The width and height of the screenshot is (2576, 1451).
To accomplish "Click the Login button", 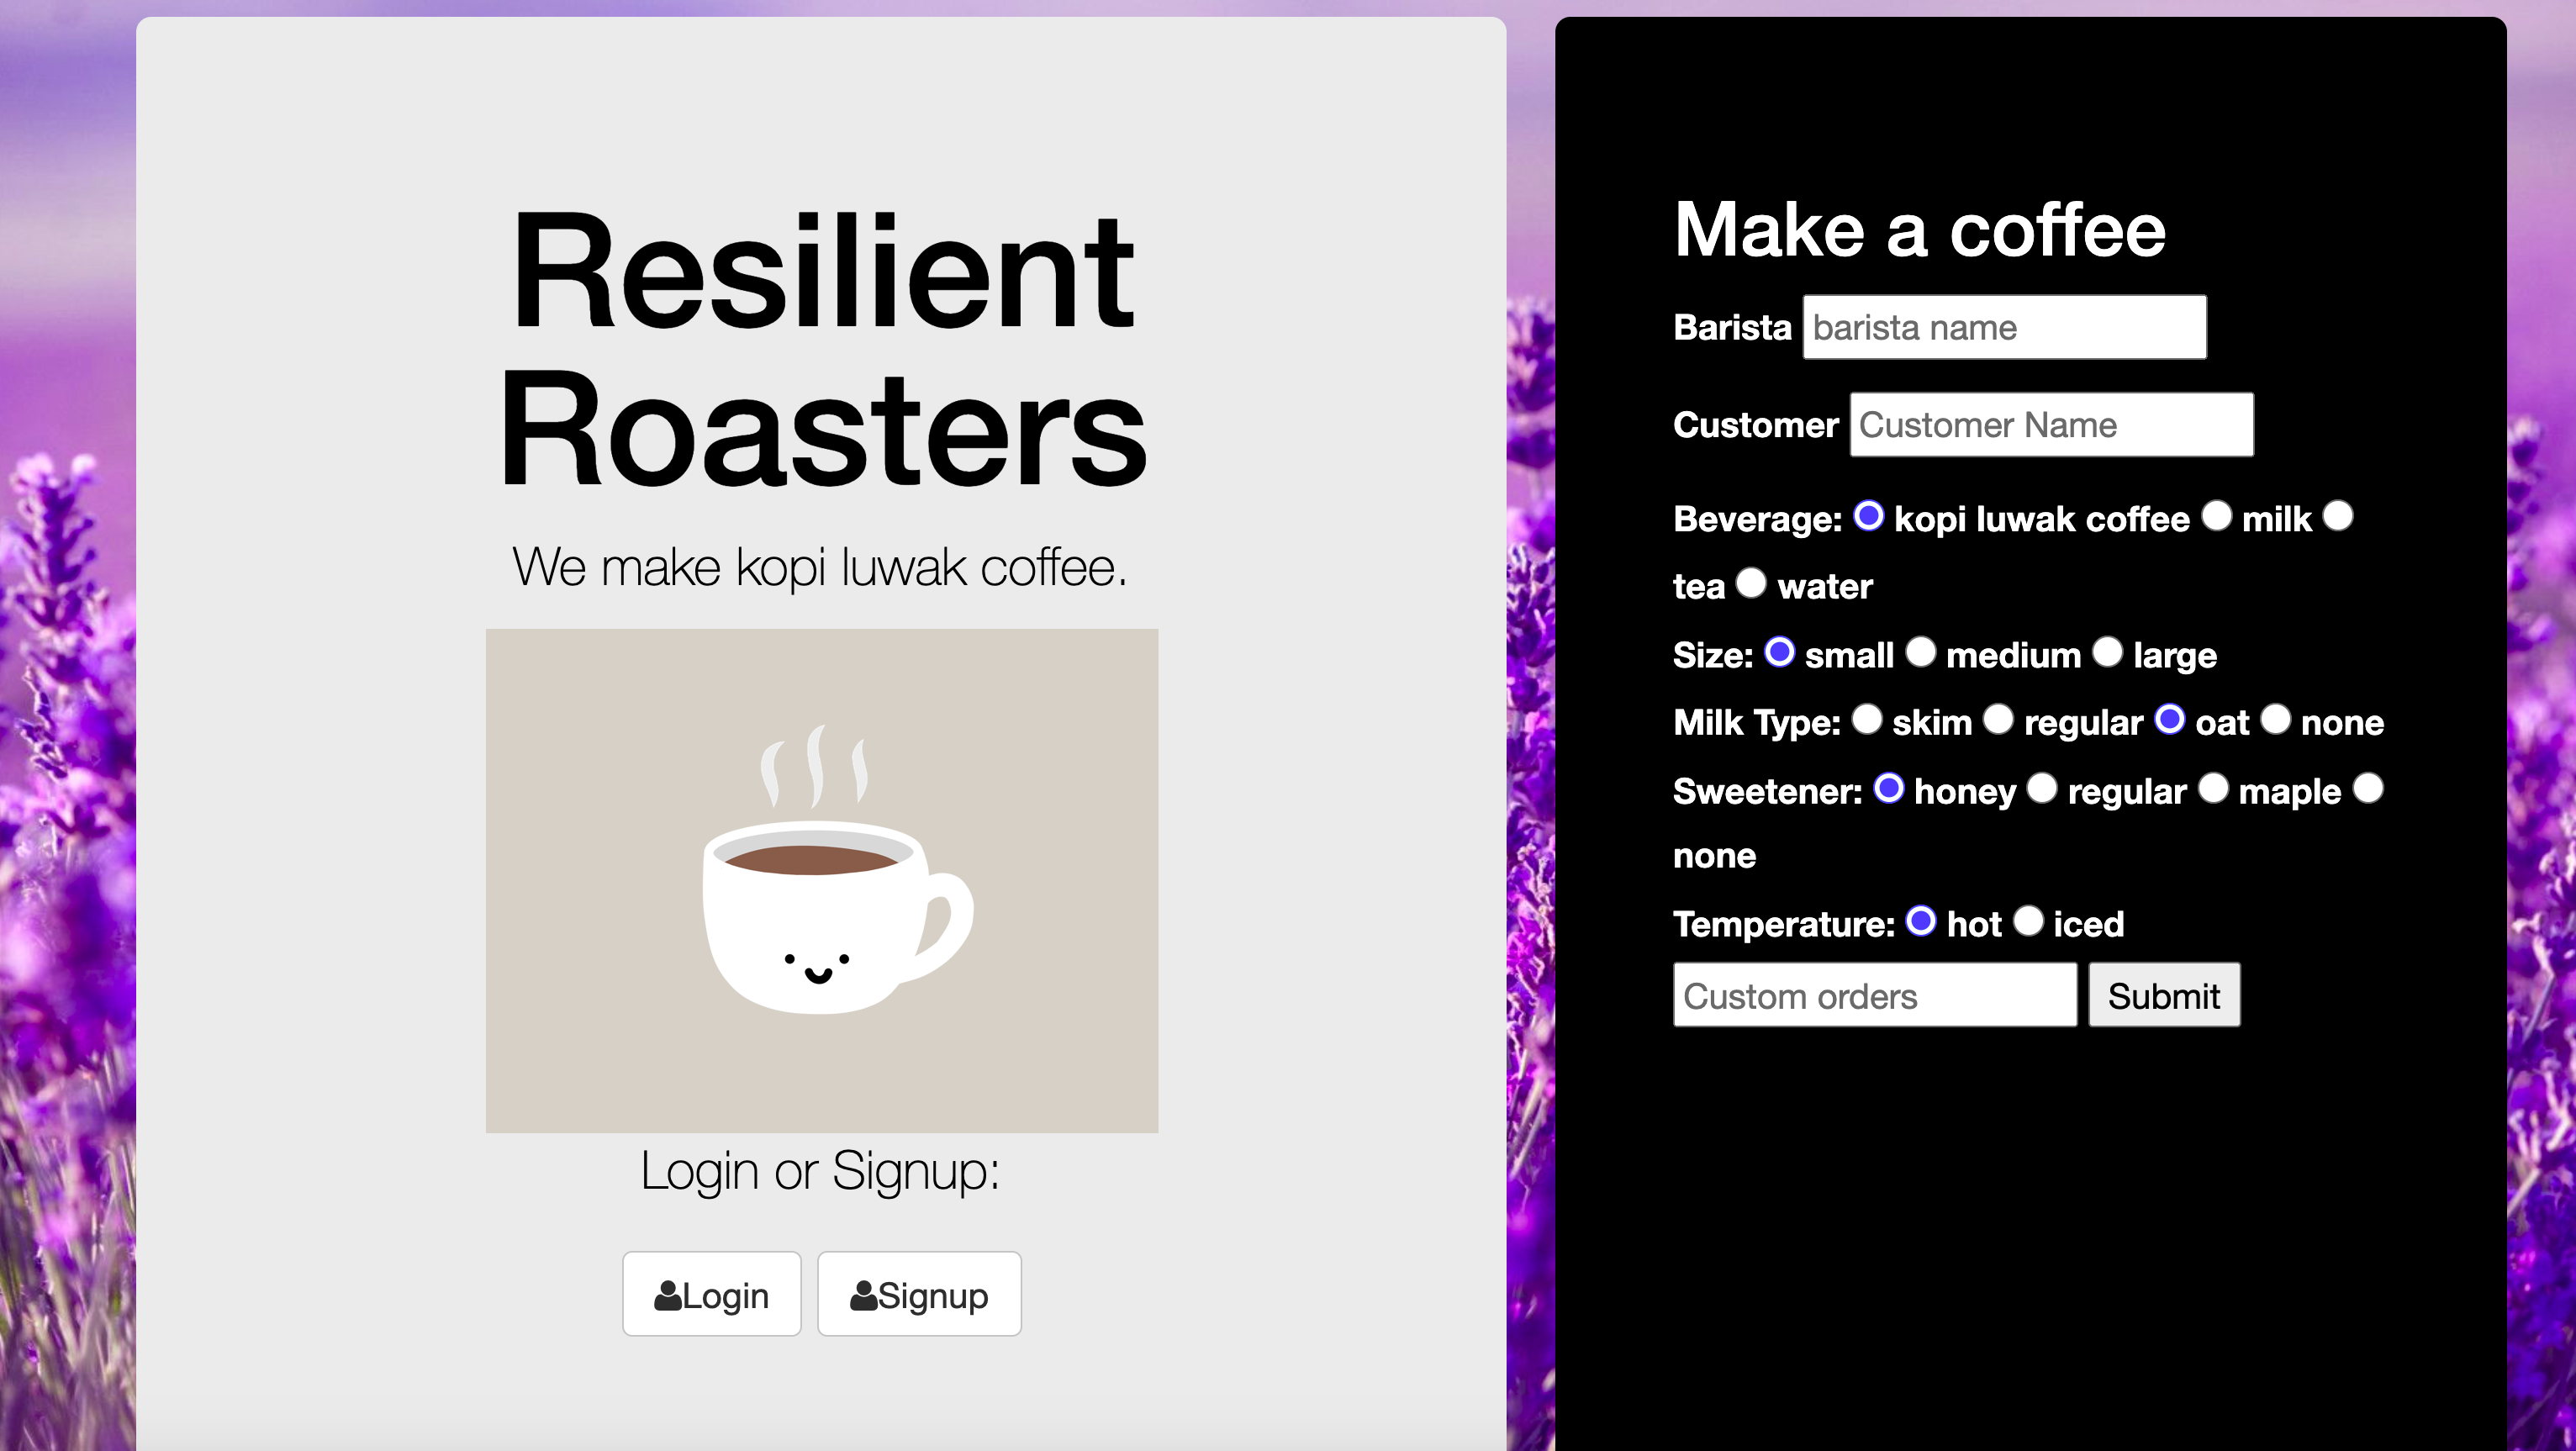I will pos(712,1294).
